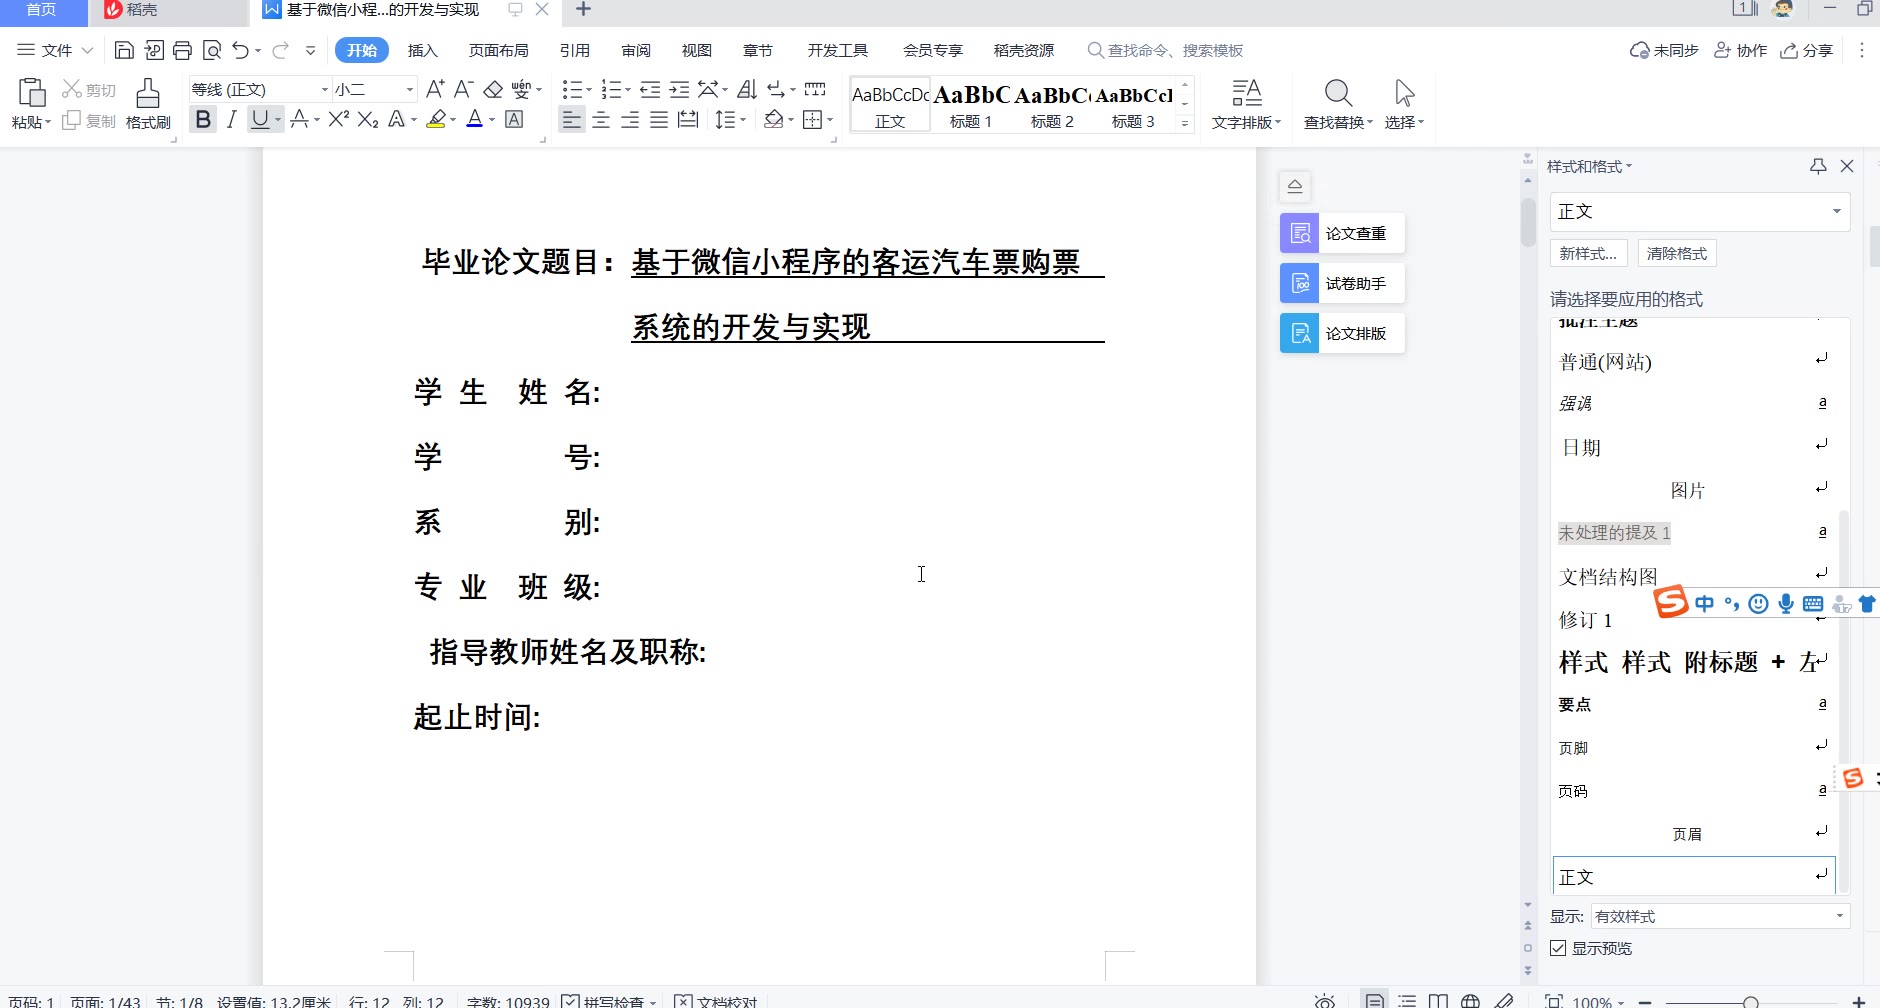Click the Print icon in quick access toolbar
This screenshot has width=1880, height=1008.
click(182, 50)
